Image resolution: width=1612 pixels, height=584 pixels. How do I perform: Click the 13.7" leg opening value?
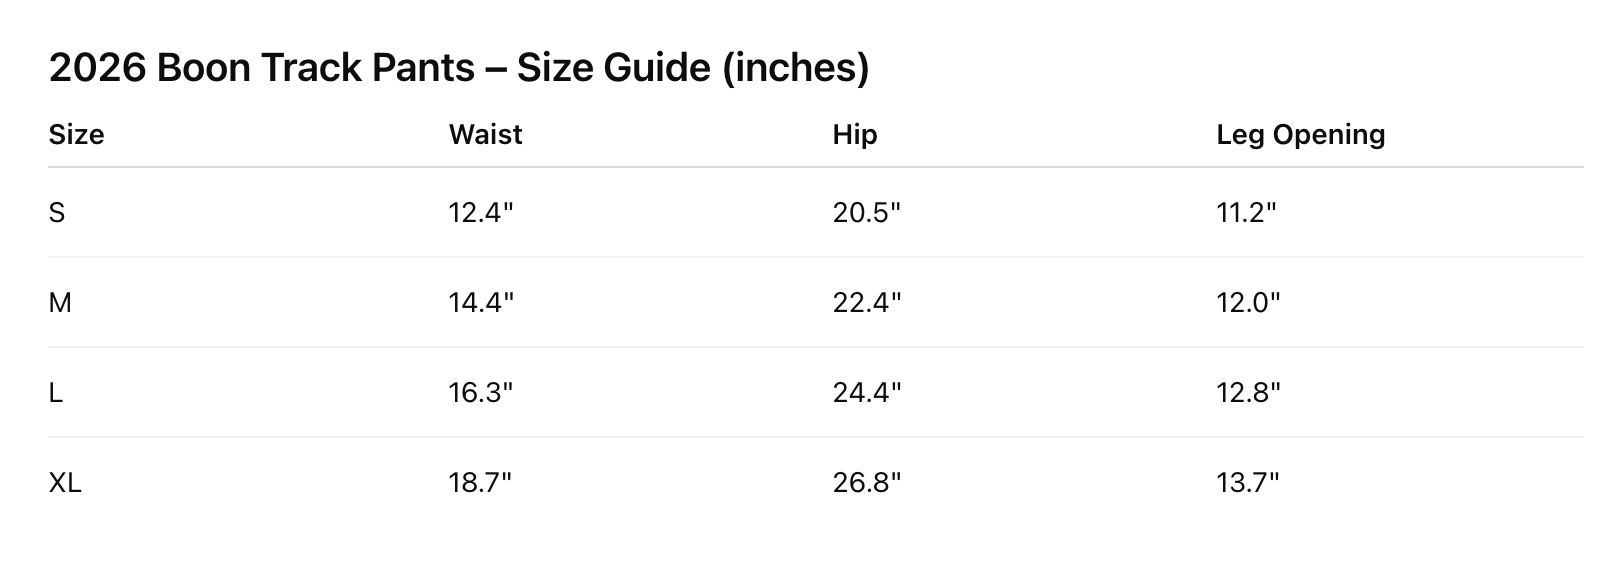click(x=1248, y=482)
